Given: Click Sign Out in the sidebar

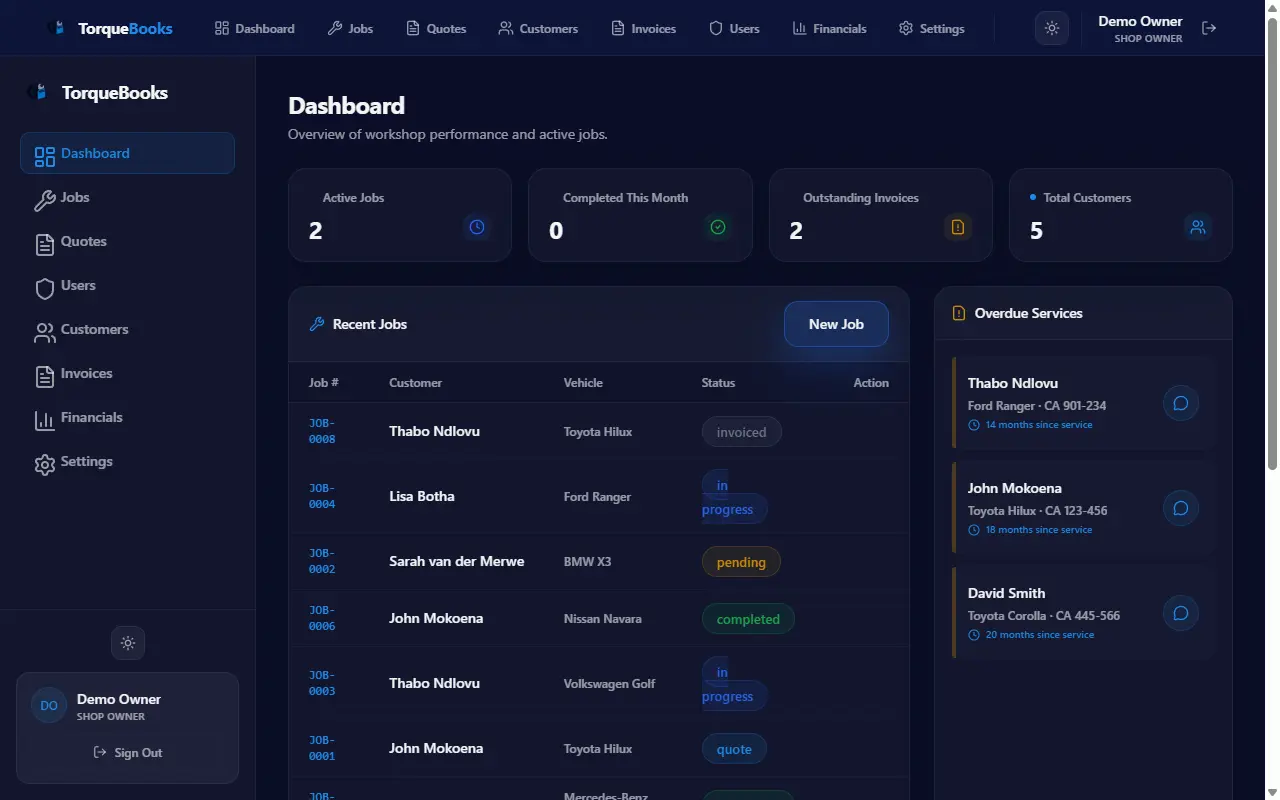Looking at the screenshot, I should [128, 752].
